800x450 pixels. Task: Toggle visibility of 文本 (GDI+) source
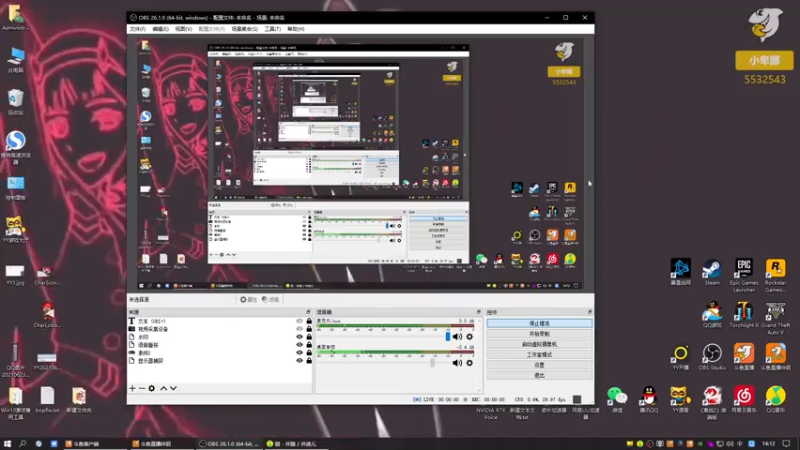(x=299, y=321)
